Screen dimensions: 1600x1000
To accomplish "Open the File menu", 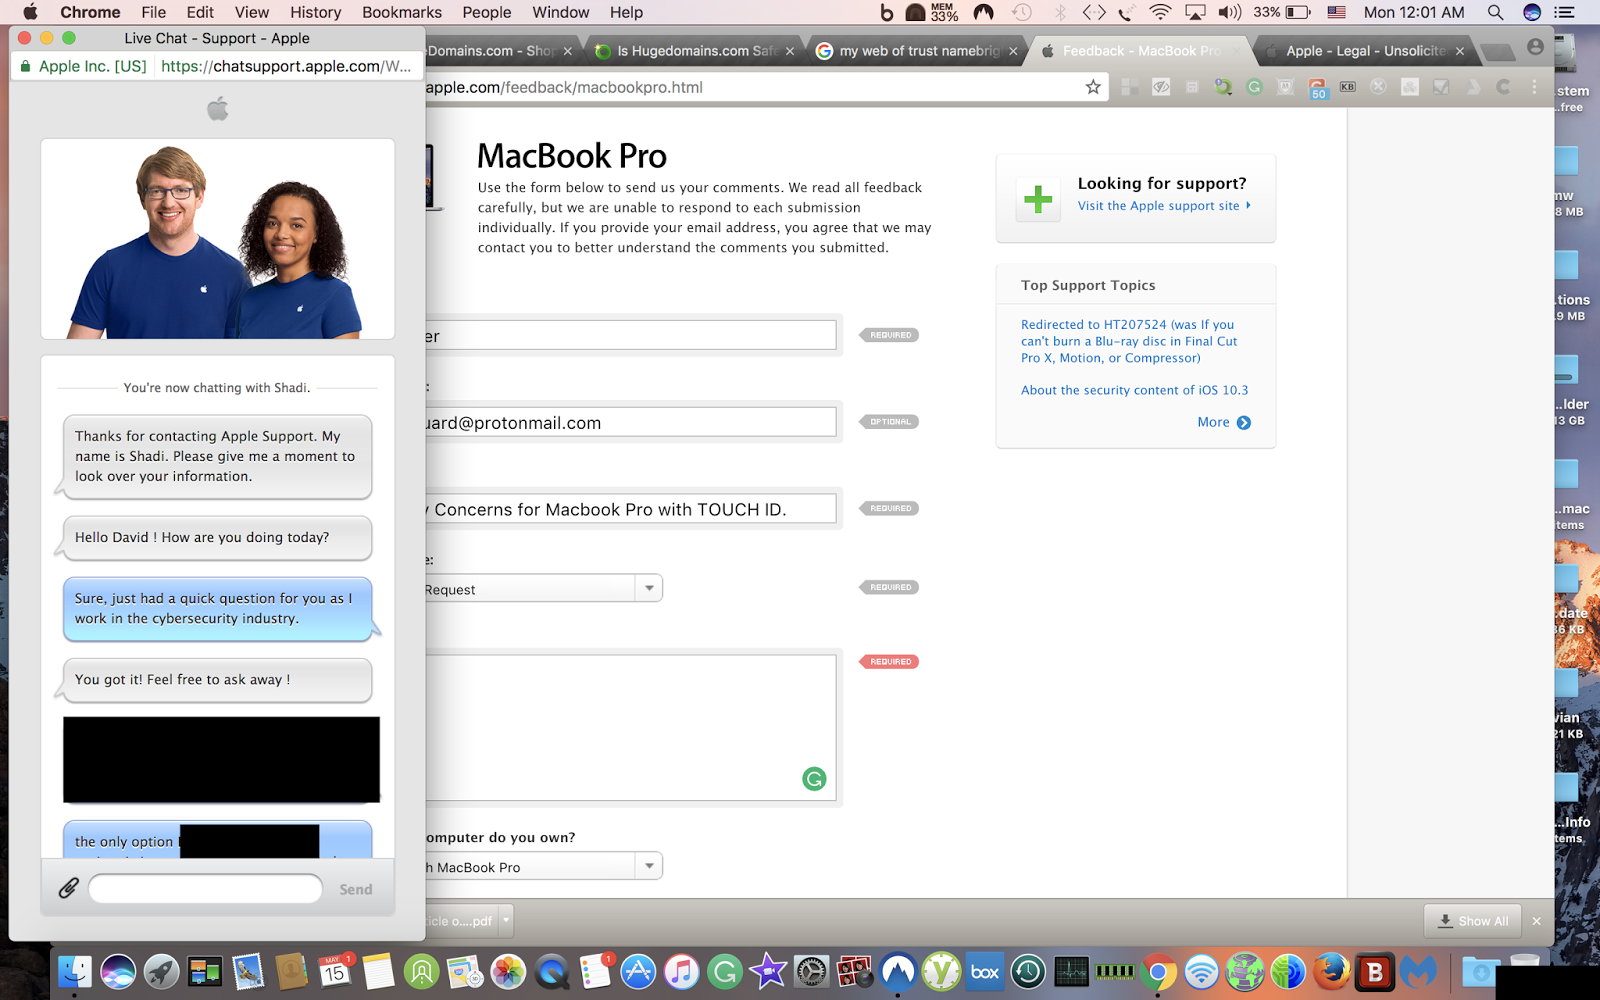I will pyautogui.click(x=154, y=12).
